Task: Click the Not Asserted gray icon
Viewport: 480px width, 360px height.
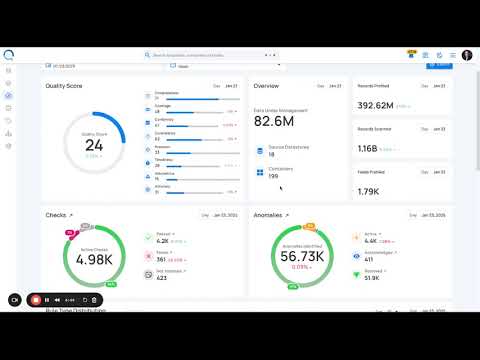Action: pos(148,274)
